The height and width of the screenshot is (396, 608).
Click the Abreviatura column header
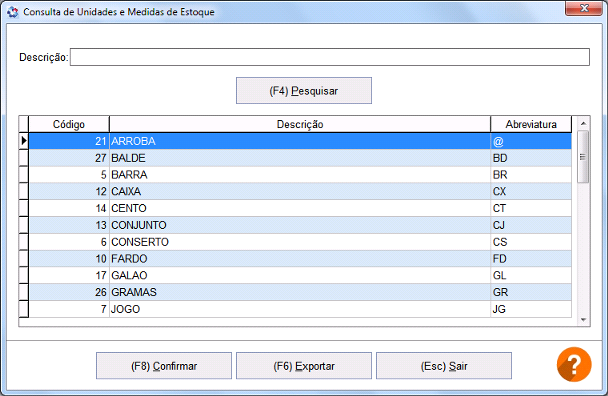(531, 124)
